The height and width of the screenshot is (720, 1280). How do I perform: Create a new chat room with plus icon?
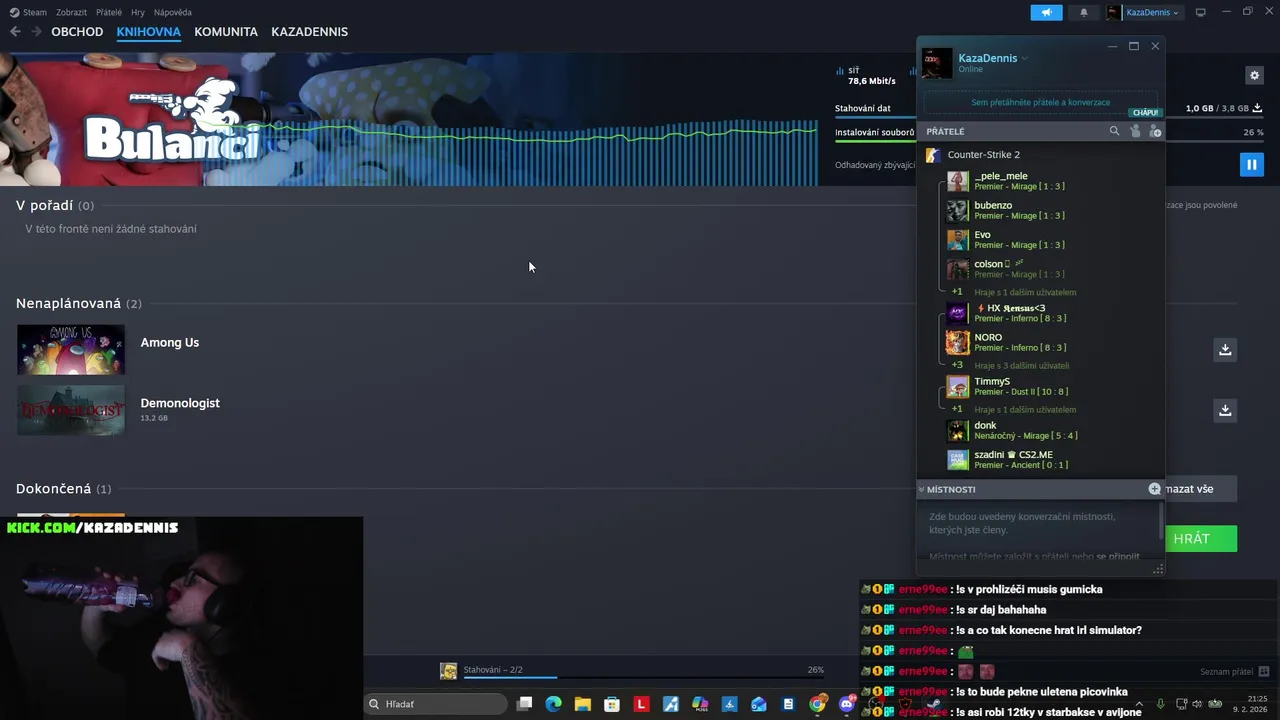(x=1154, y=489)
